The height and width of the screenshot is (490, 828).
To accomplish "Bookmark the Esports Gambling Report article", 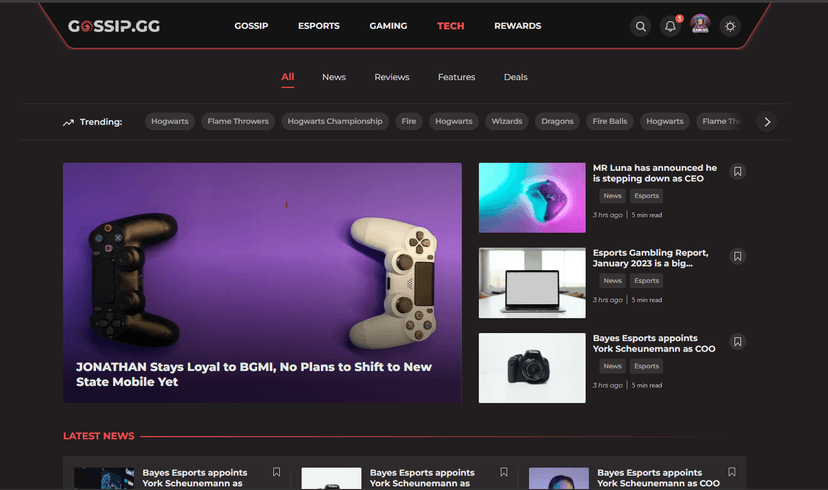I will click(738, 256).
